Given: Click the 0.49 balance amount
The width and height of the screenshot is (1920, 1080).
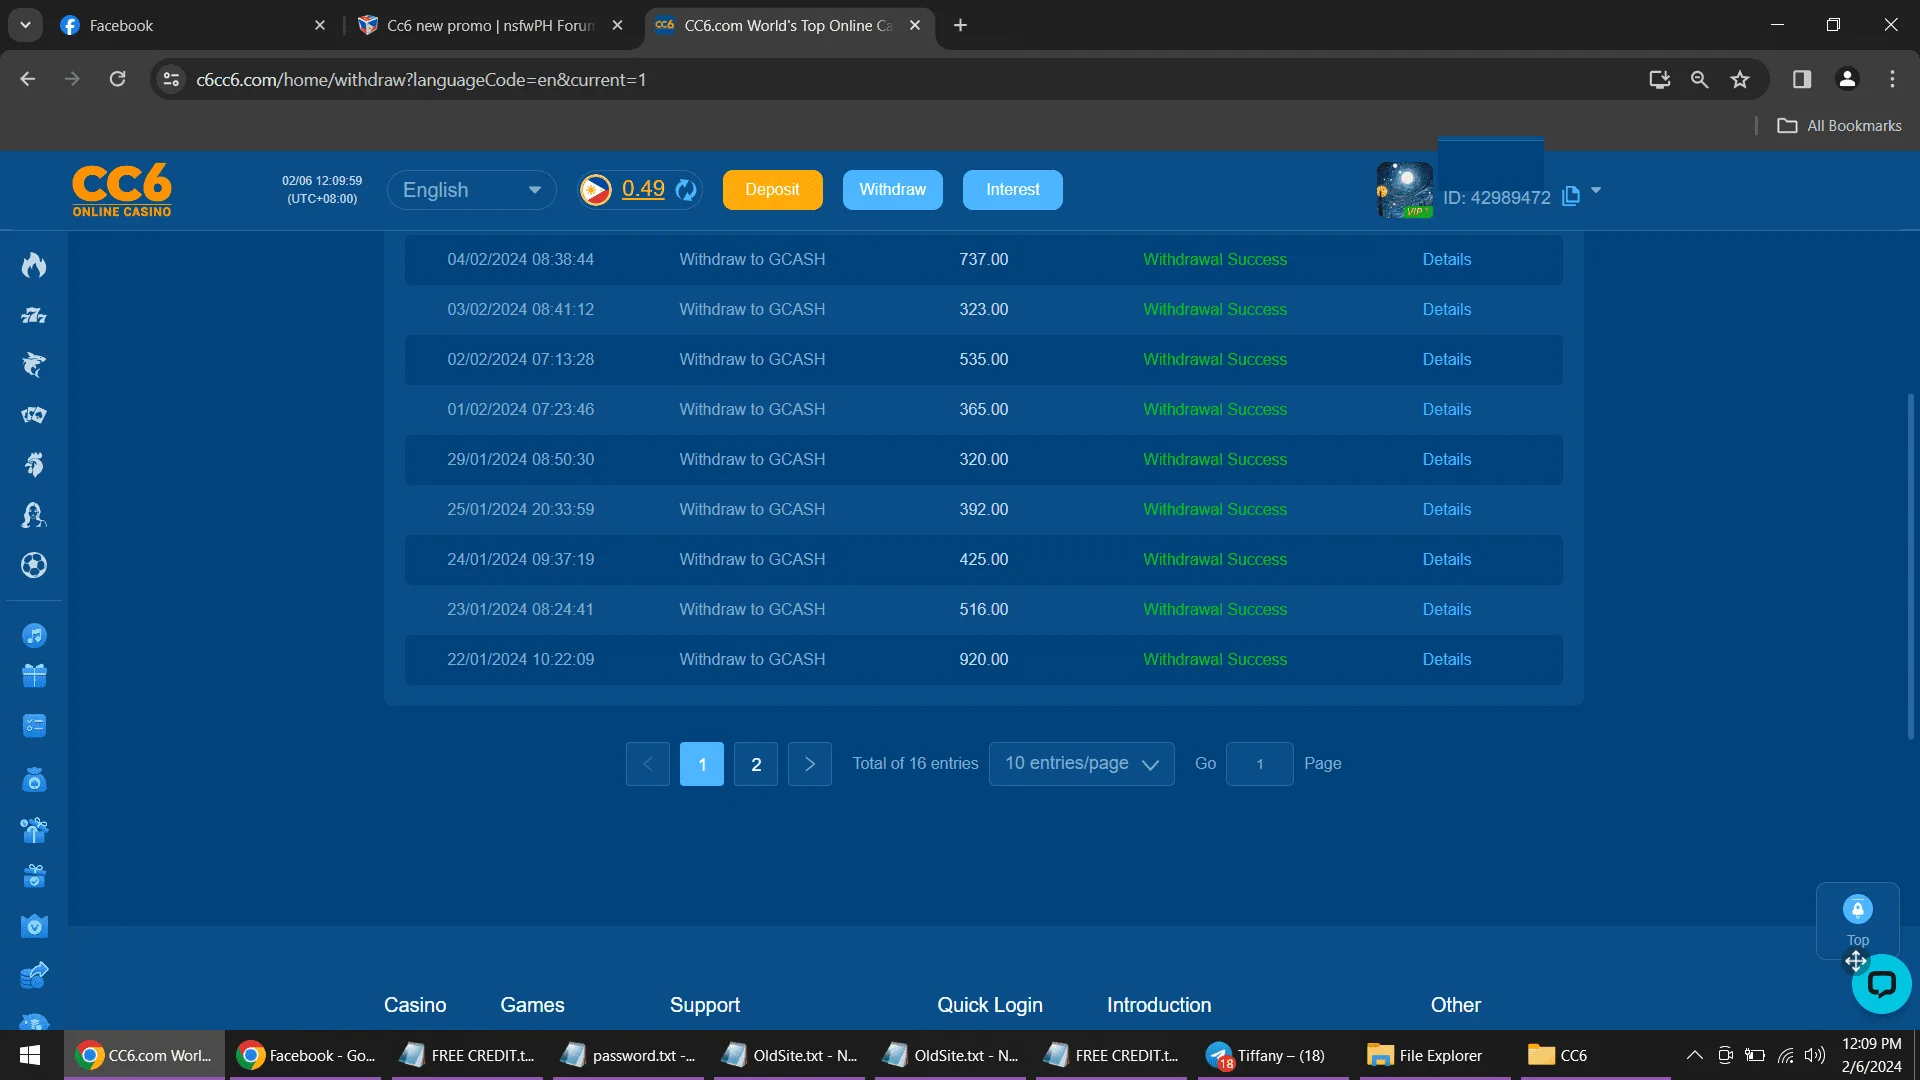Looking at the screenshot, I should (x=643, y=189).
